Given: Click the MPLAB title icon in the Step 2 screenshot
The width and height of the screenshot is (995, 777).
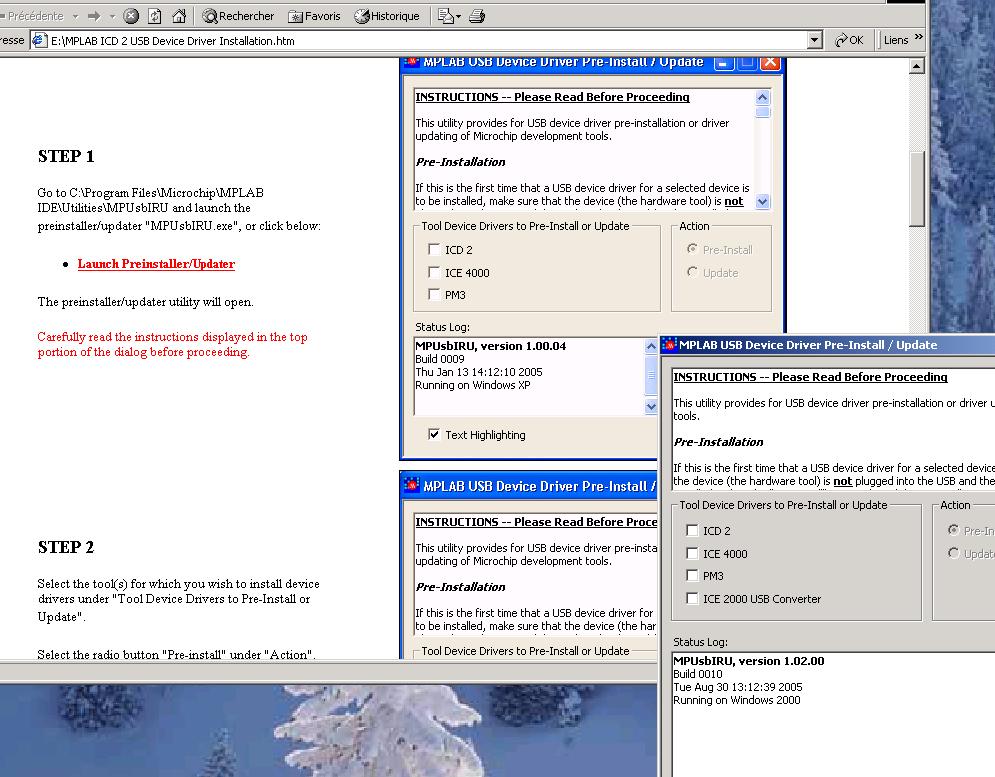Looking at the screenshot, I should [x=411, y=486].
